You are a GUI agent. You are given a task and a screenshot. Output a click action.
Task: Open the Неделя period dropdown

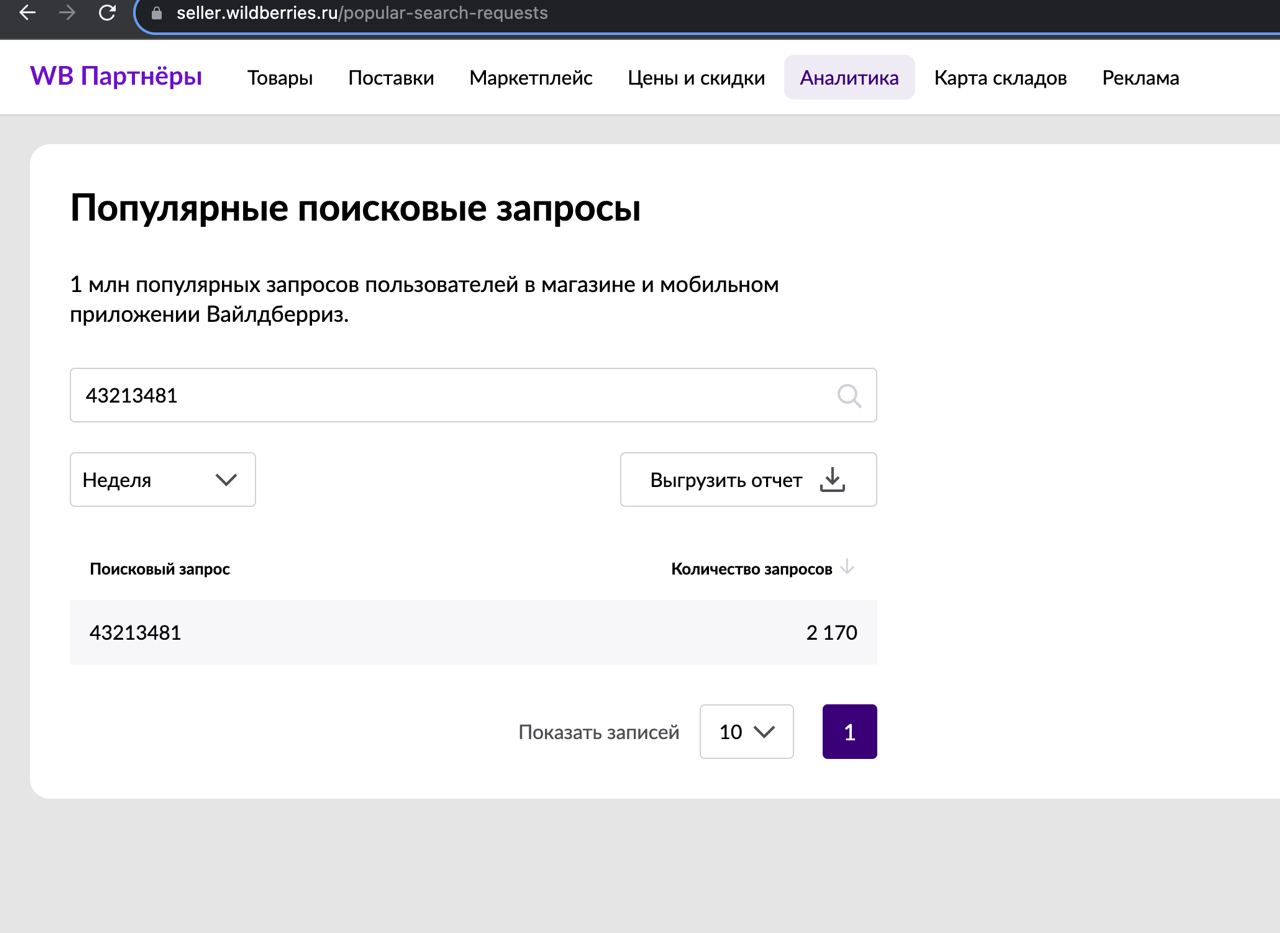(163, 480)
